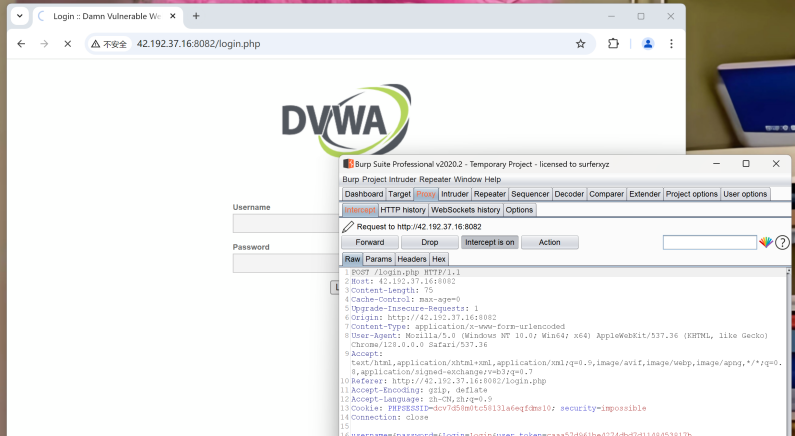The width and height of the screenshot is (795, 436).
Task: Click the pencil edit icon beside Request to
Action: click(348, 227)
